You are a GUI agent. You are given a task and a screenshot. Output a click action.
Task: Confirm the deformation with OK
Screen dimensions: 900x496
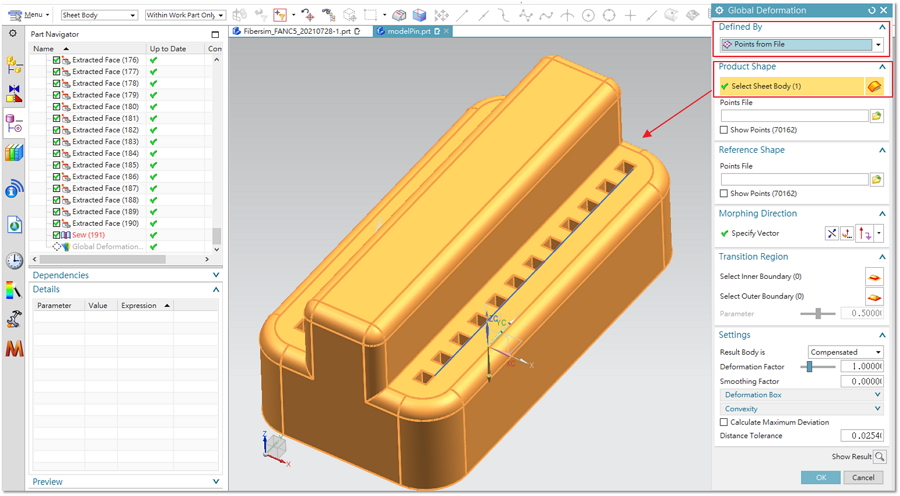point(821,478)
